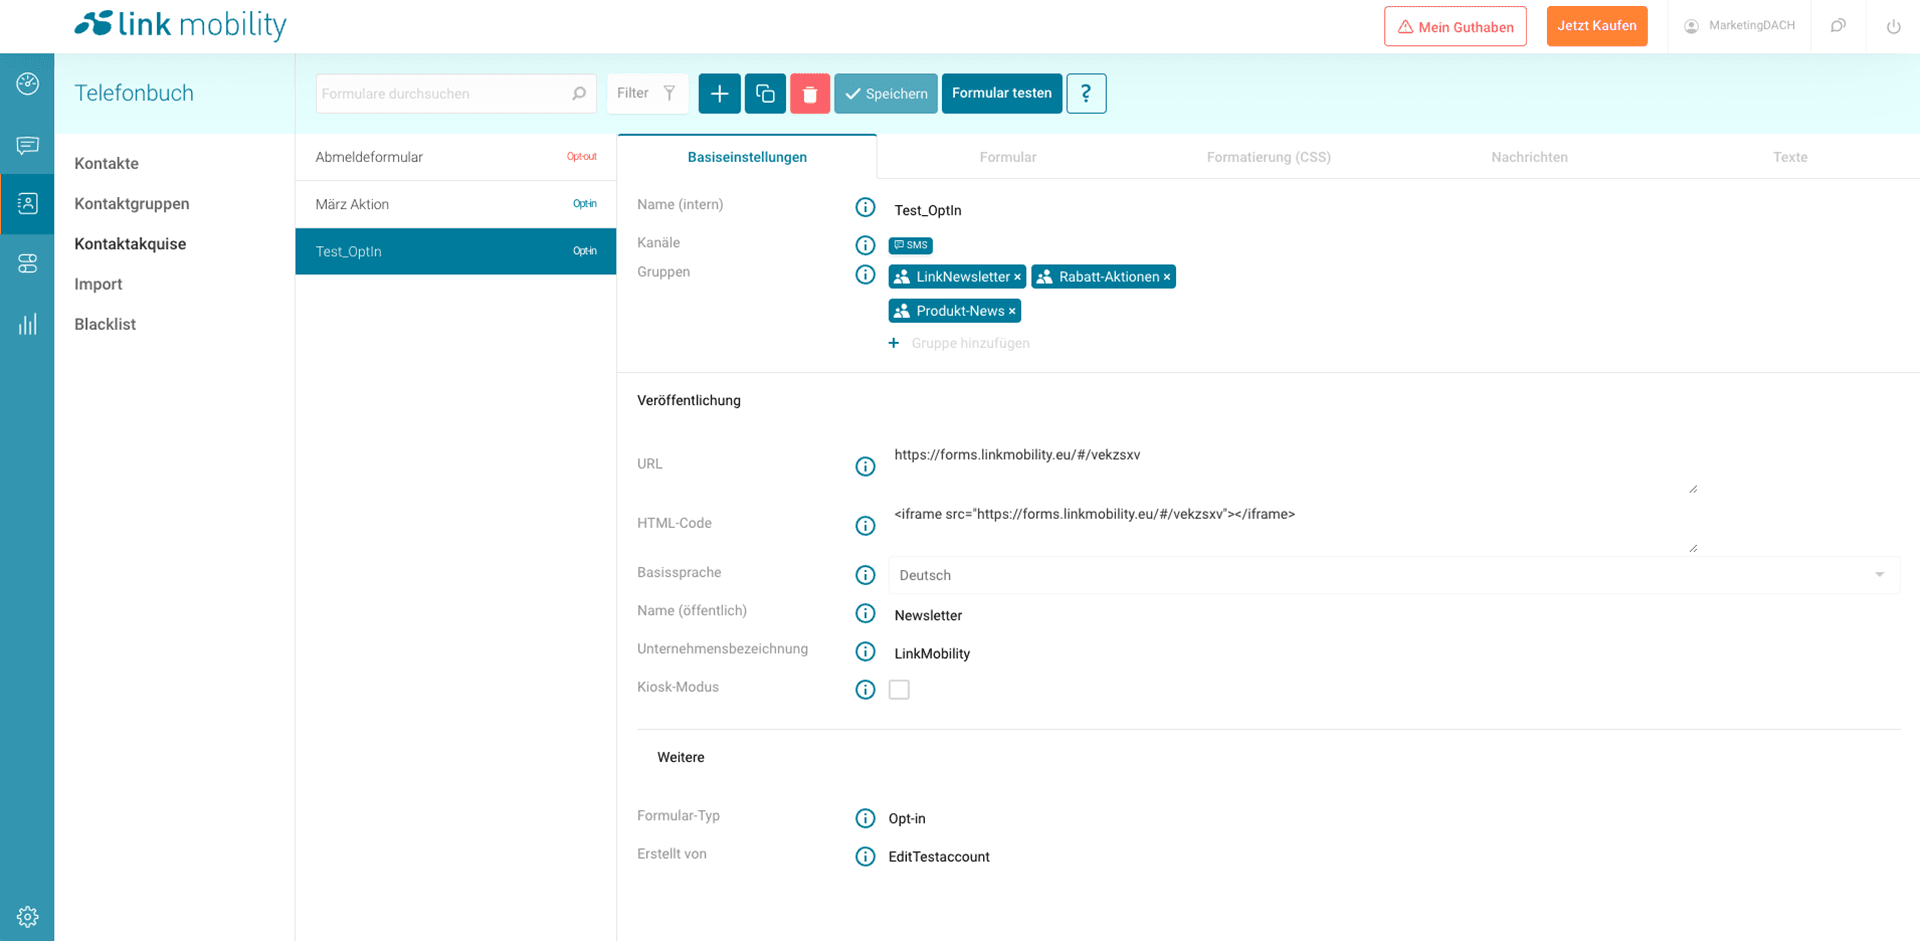This screenshot has width=1920, height=941.
Task: Remove the LinkNewsletter group tag
Action: coord(1017,277)
